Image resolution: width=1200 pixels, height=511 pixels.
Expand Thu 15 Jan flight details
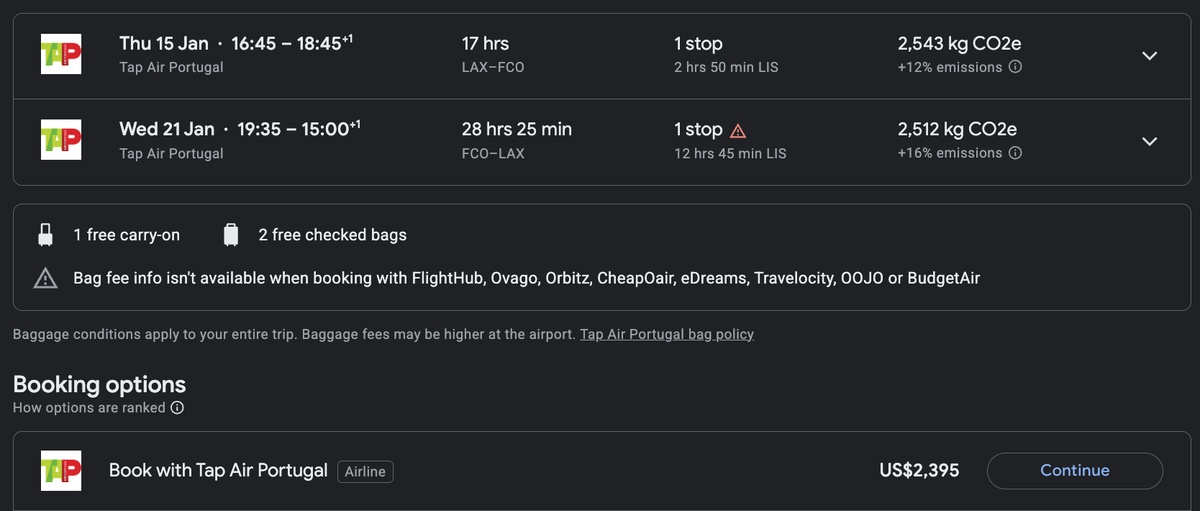pyautogui.click(x=1150, y=56)
